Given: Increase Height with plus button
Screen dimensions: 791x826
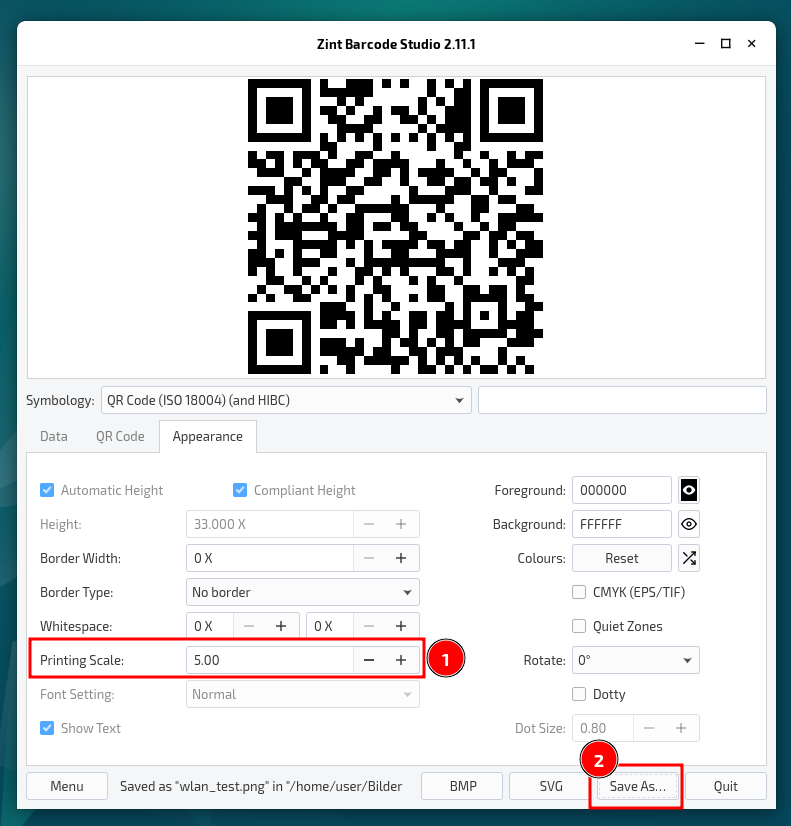Looking at the screenshot, I should pyautogui.click(x=401, y=524).
